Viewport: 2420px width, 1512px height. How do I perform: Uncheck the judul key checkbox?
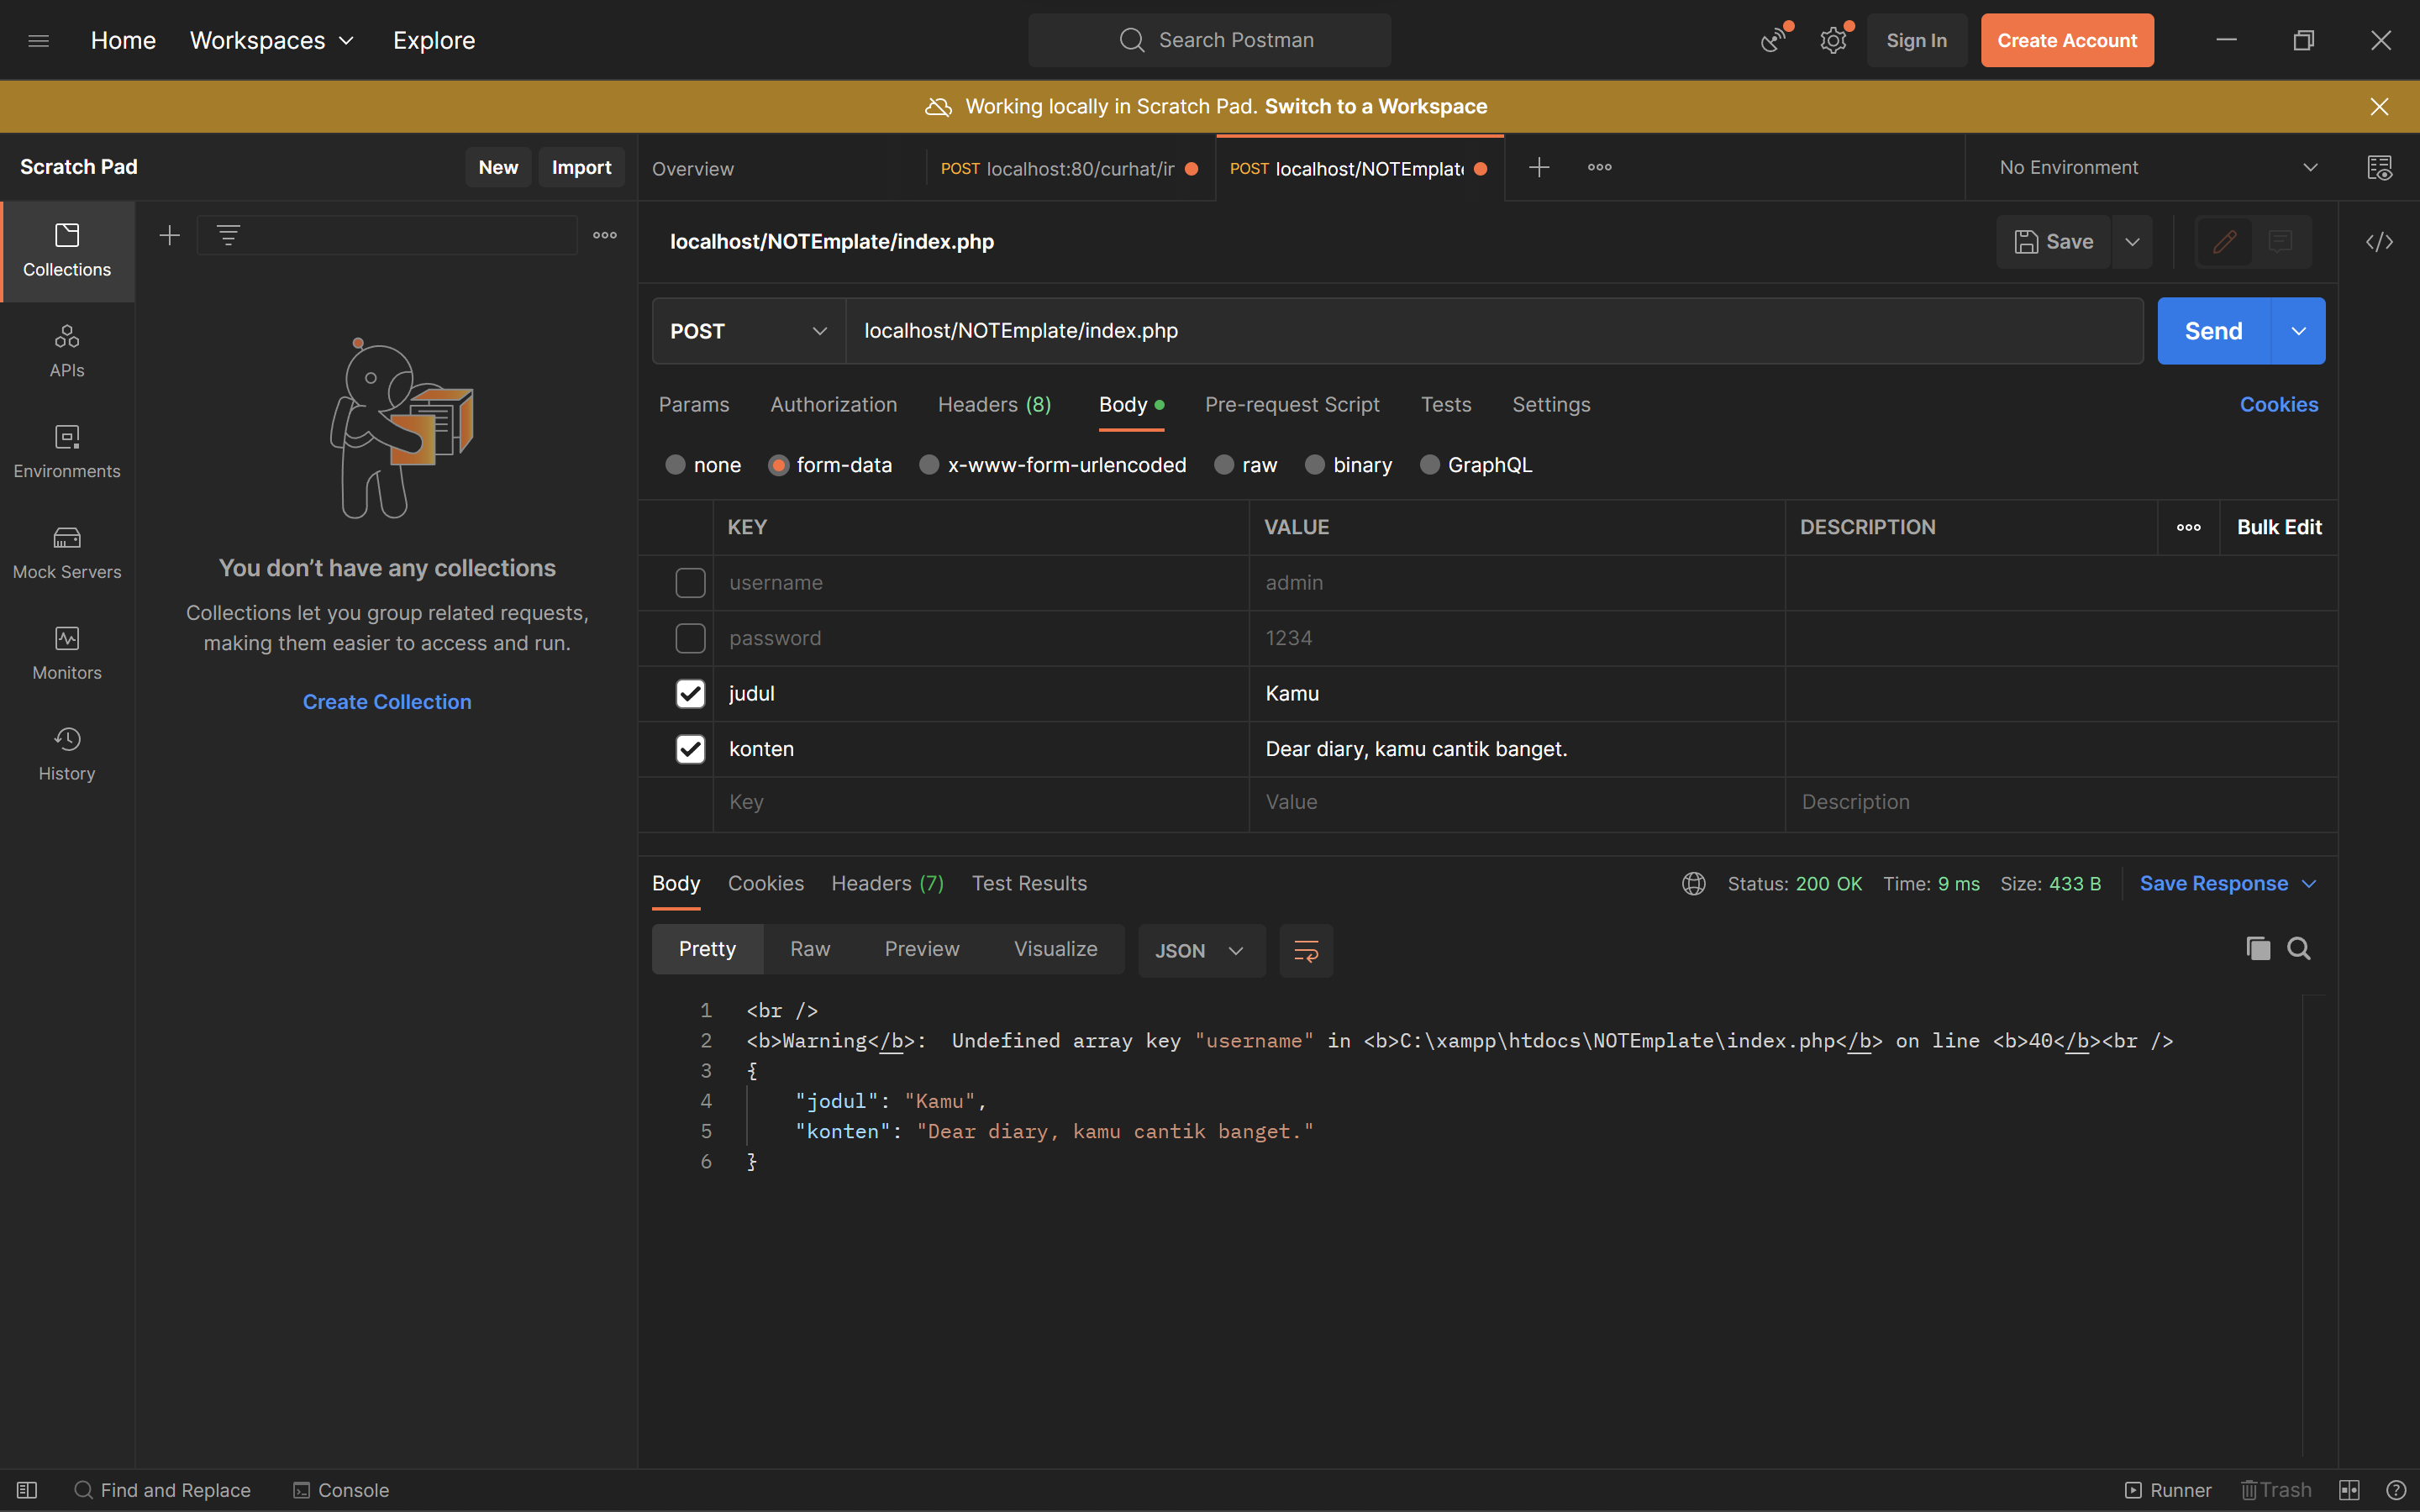690,694
